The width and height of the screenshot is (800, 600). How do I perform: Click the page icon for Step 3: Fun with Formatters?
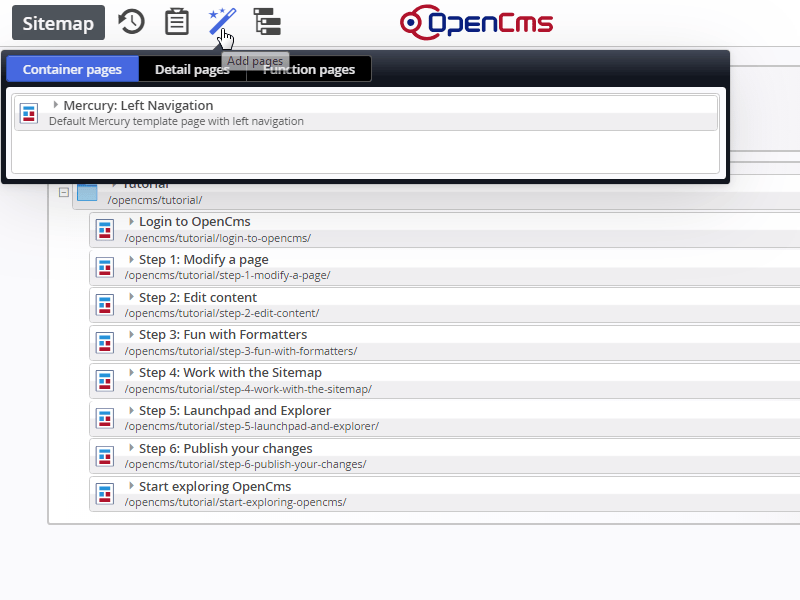[105, 342]
